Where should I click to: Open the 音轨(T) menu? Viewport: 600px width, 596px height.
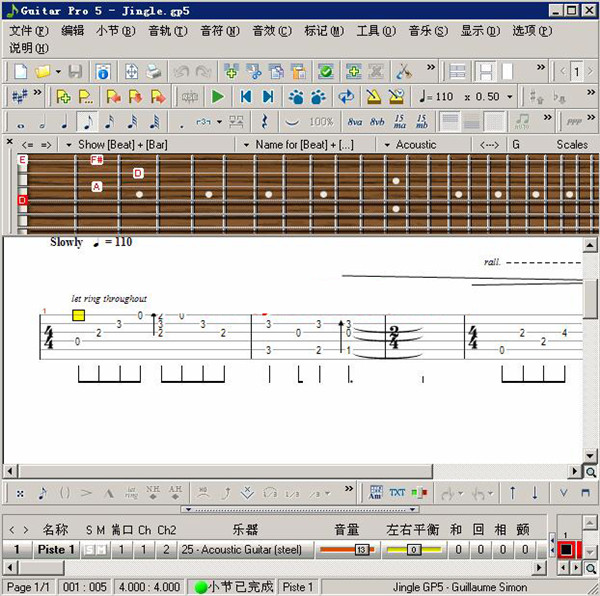tap(167, 31)
